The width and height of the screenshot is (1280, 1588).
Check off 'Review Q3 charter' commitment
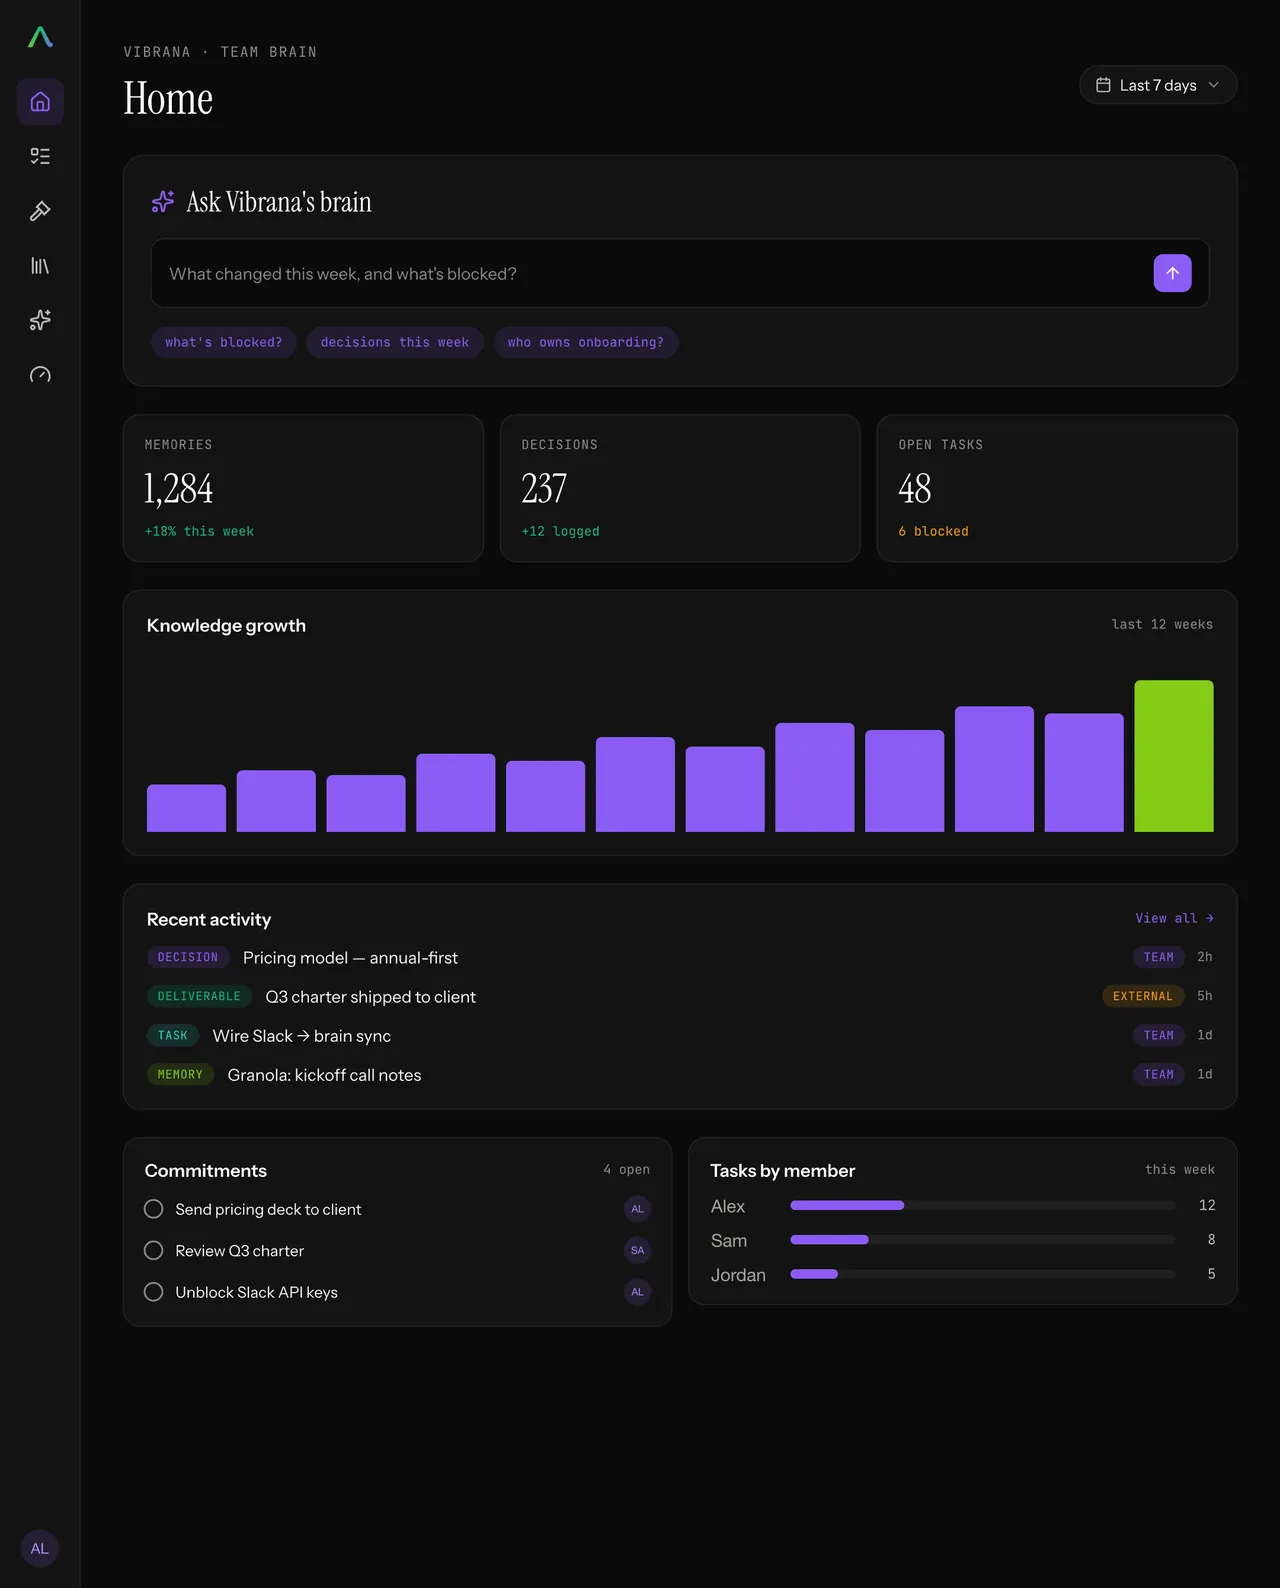tap(154, 1251)
